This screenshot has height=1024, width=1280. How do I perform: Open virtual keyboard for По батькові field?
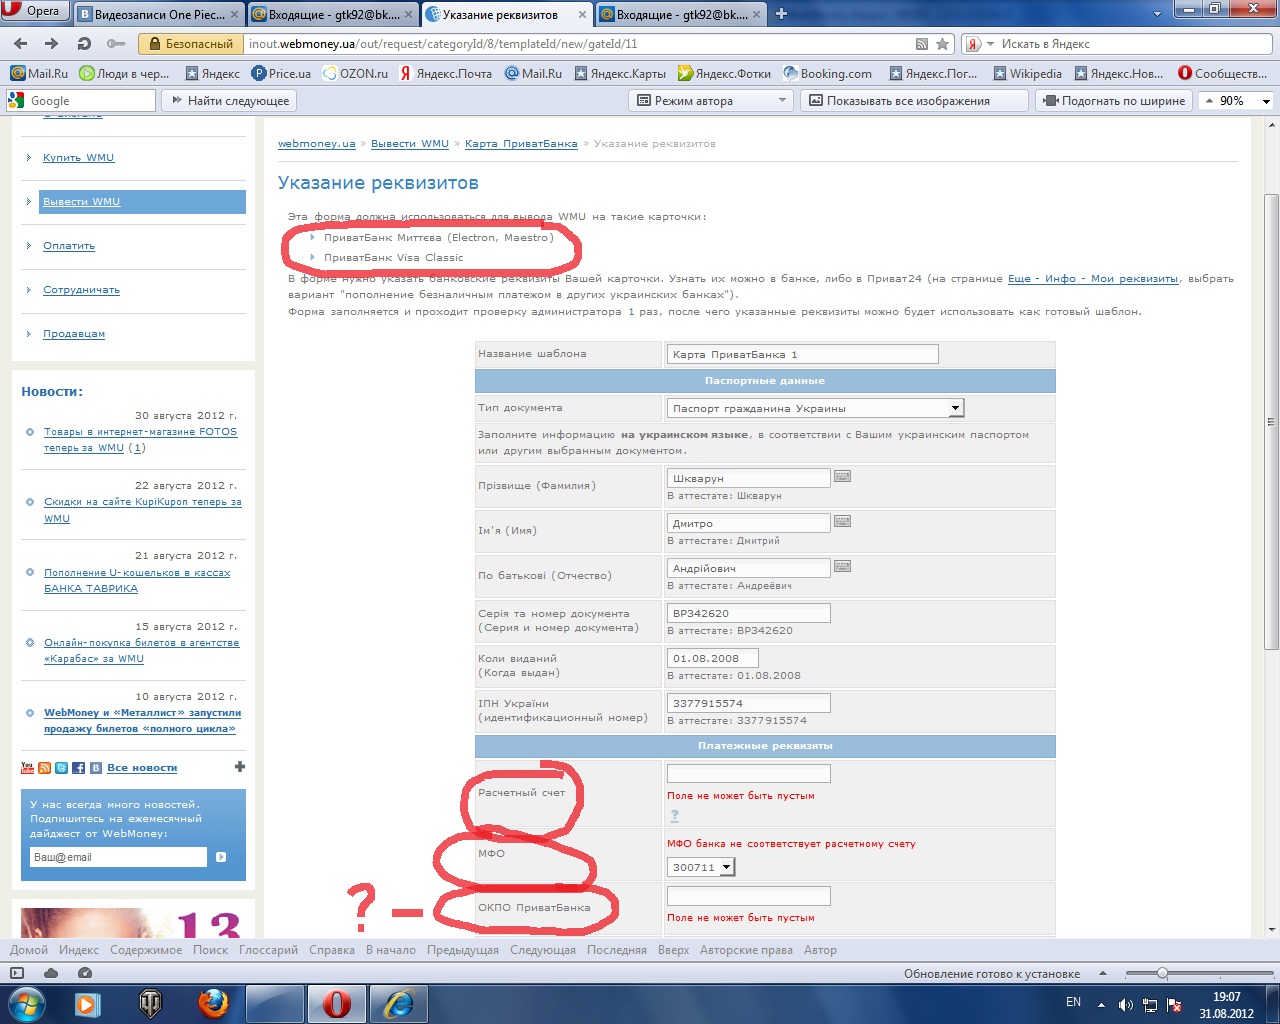tap(842, 566)
